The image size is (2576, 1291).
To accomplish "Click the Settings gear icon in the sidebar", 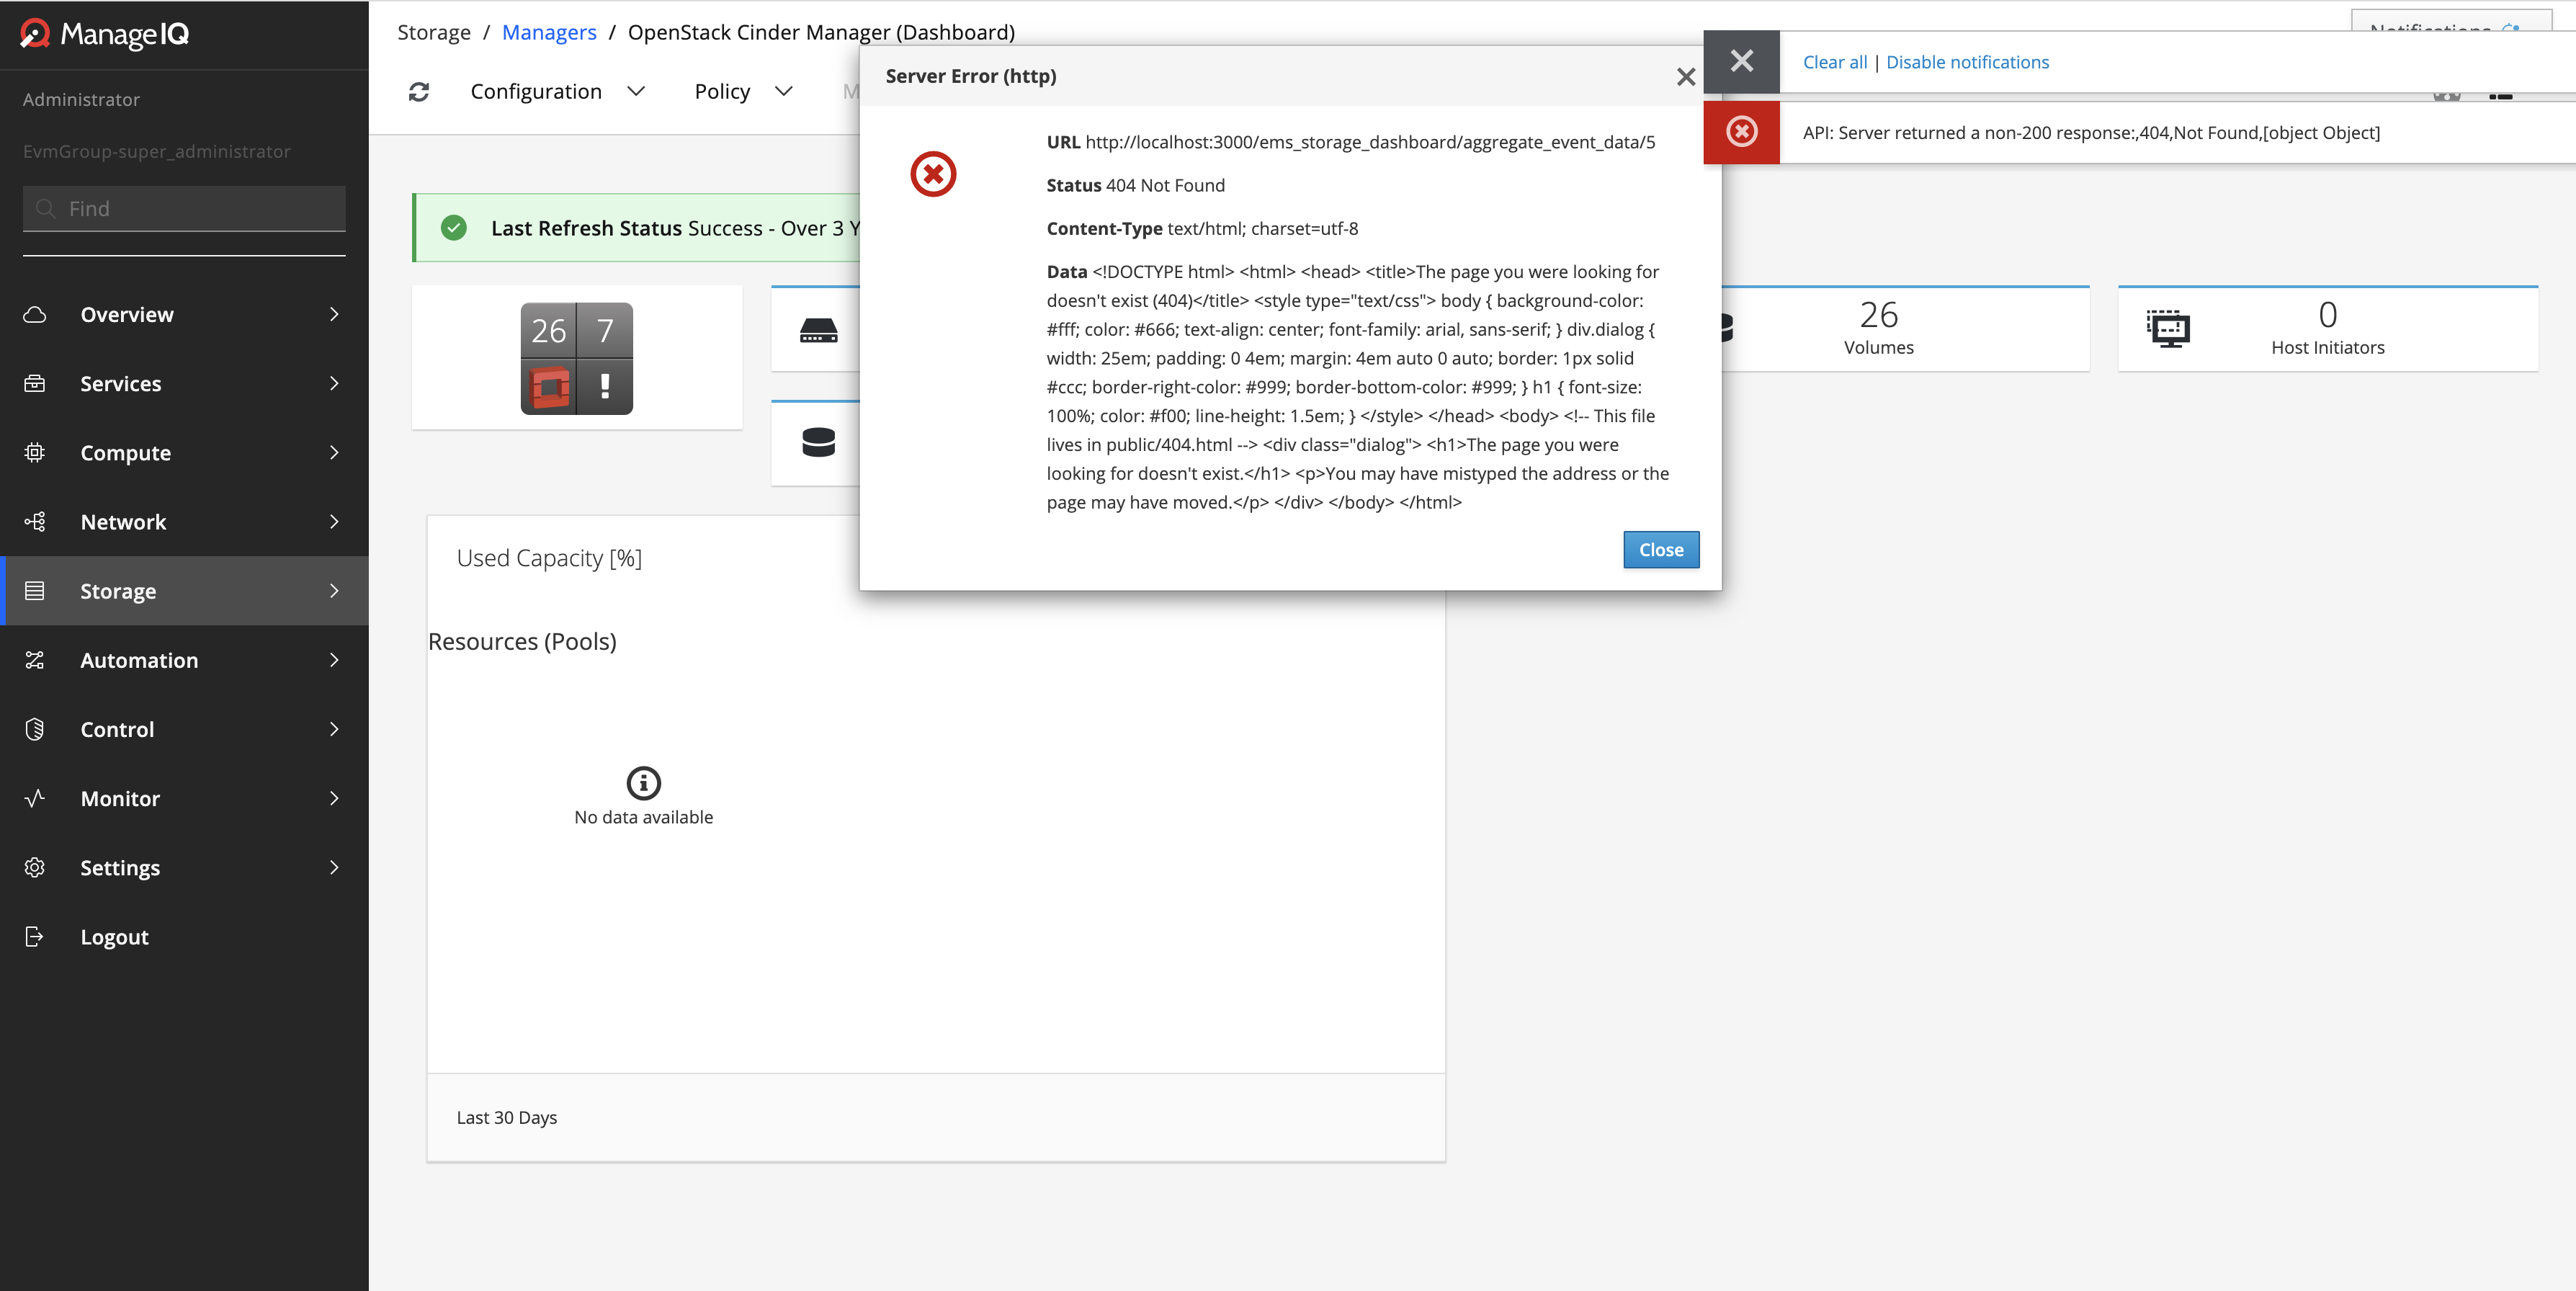I will pyautogui.click(x=35, y=868).
